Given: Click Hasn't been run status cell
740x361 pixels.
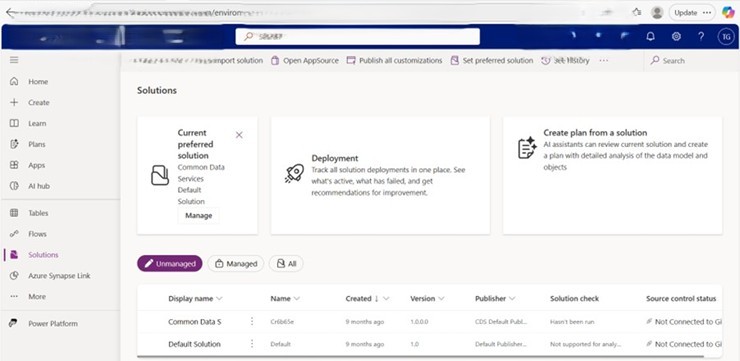Looking at the screenshot, I should [x=572, y=322].
